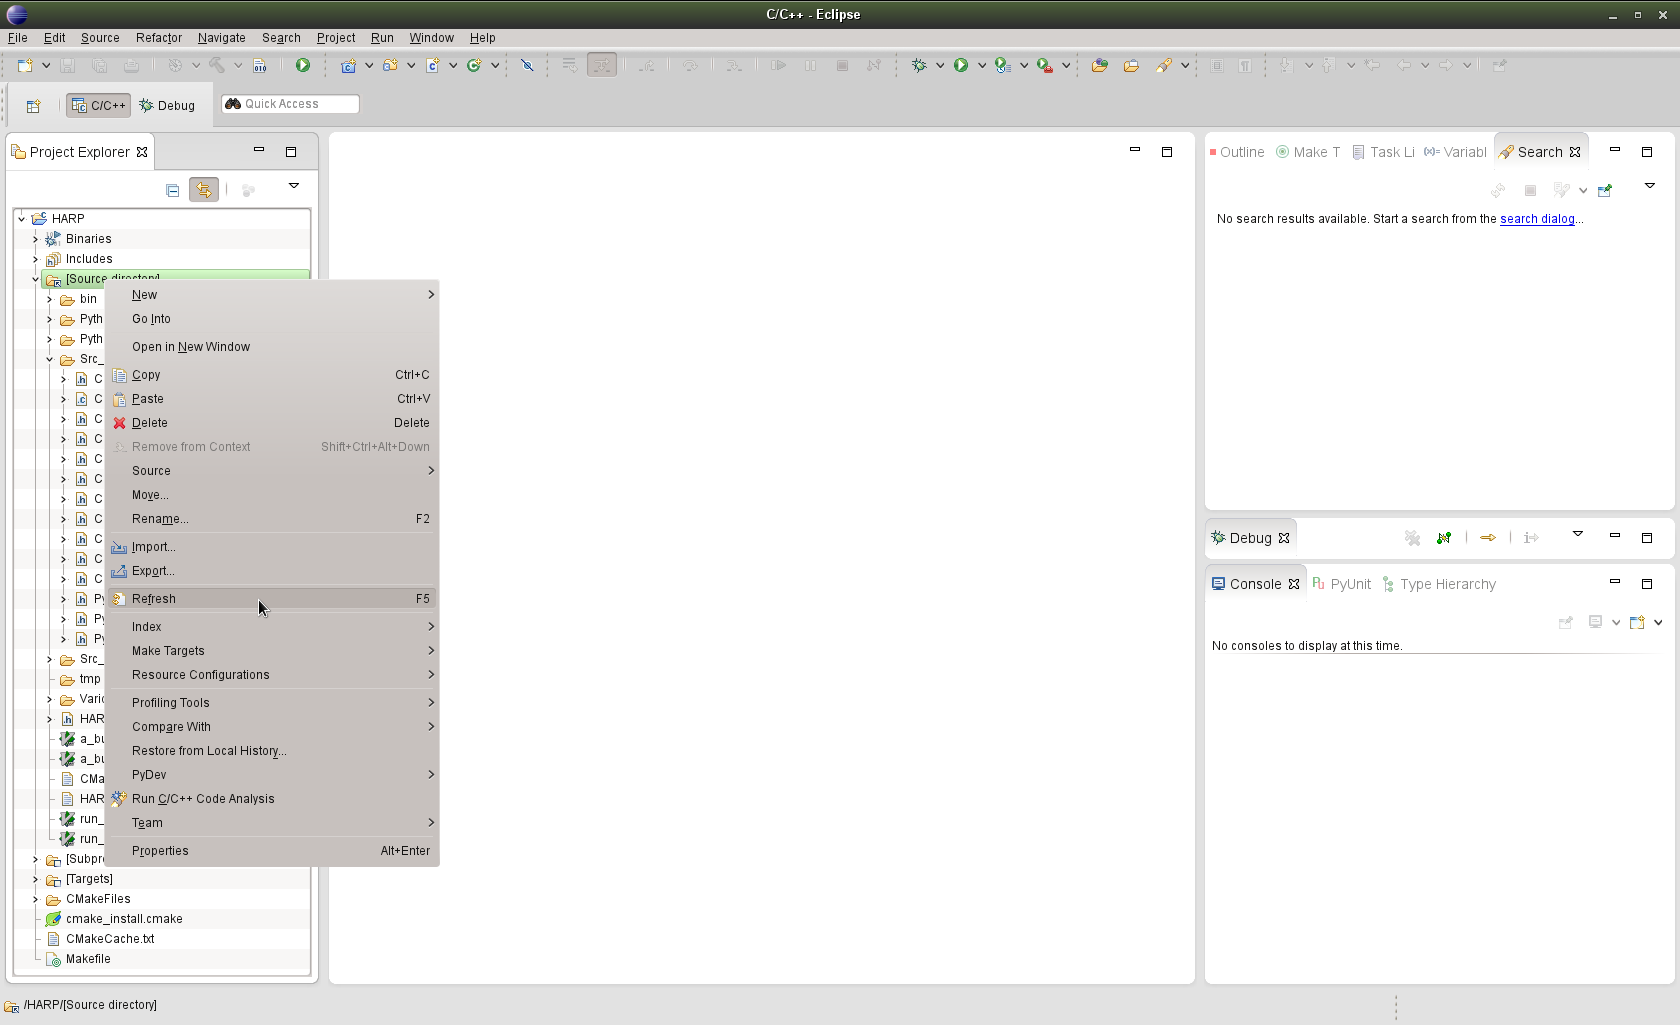Open the Outline tab

tap(1238, 152)
